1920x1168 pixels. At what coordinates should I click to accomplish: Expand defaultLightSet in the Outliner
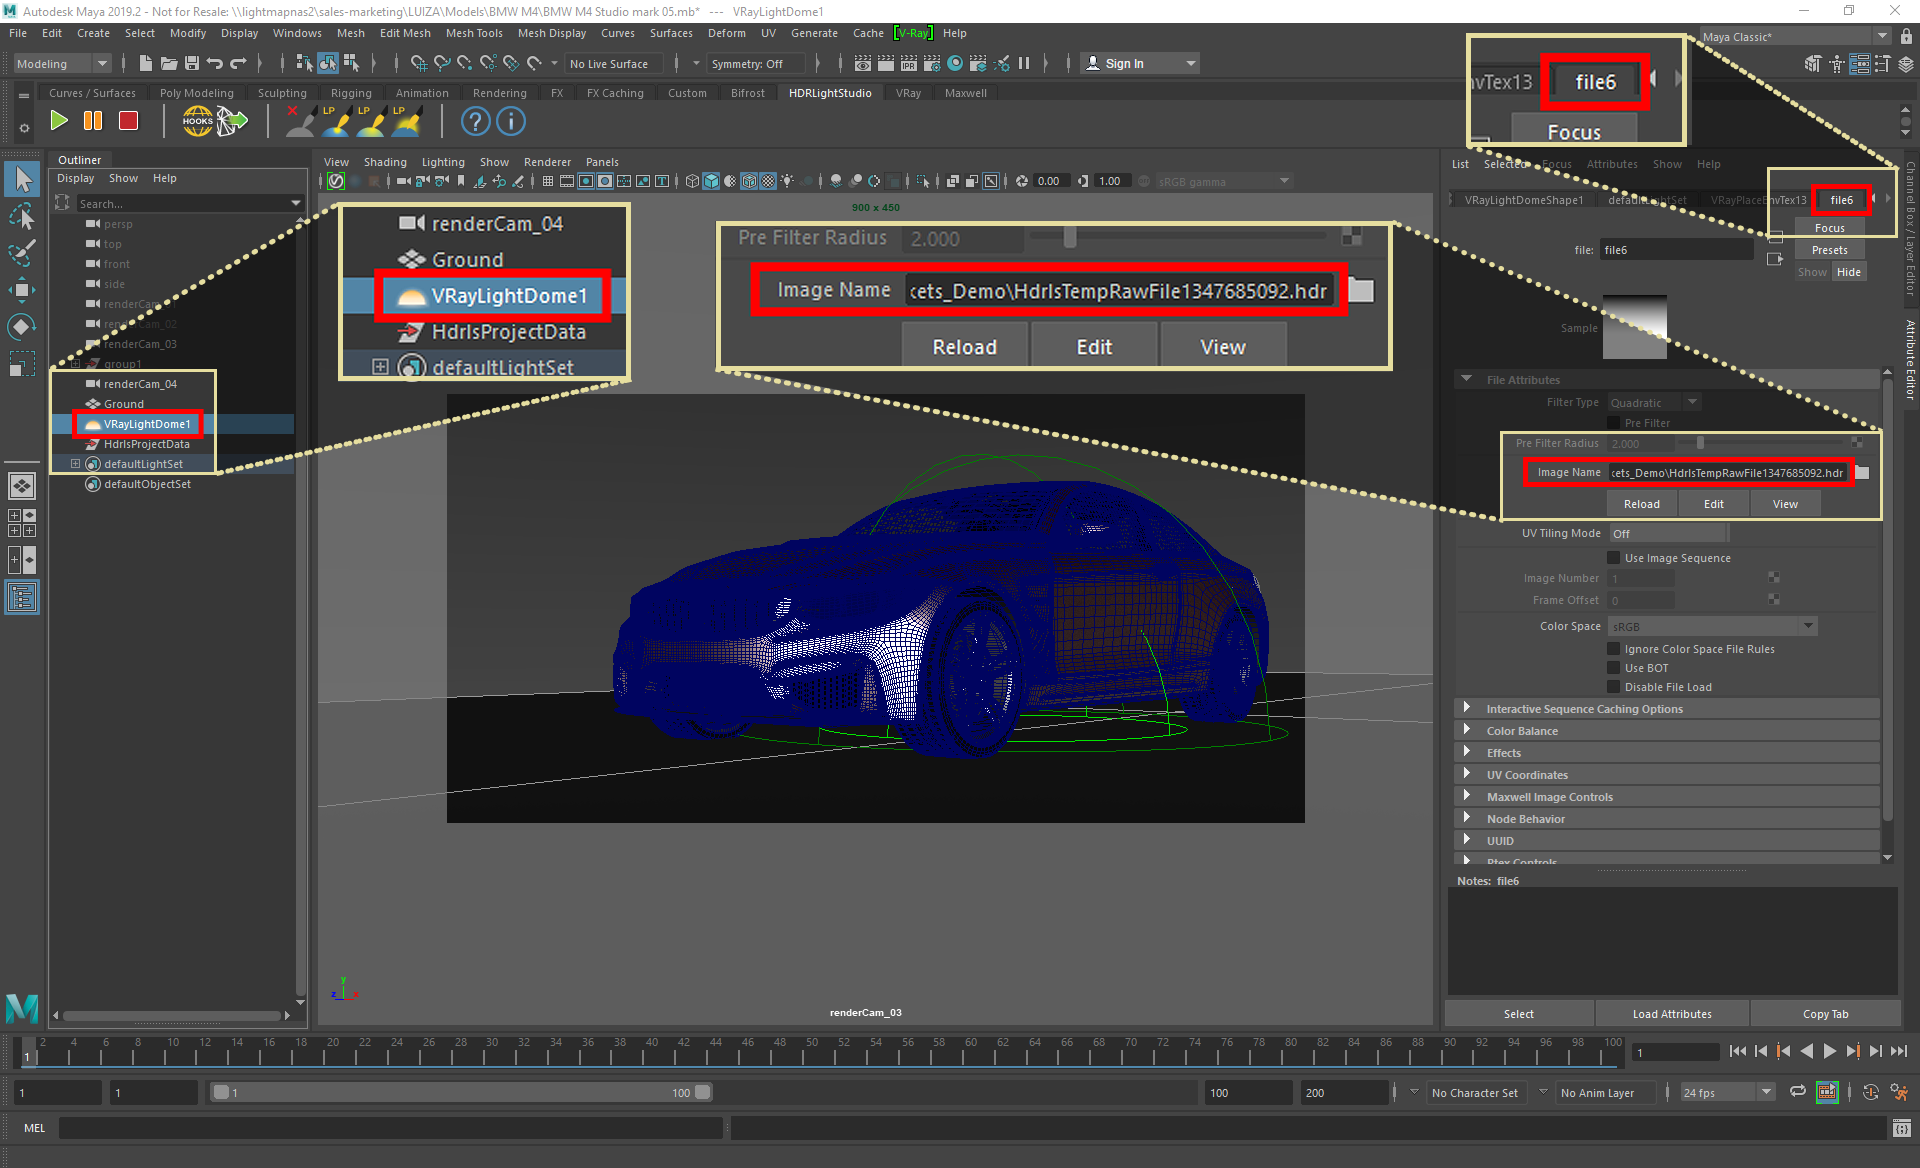[75, 464]
